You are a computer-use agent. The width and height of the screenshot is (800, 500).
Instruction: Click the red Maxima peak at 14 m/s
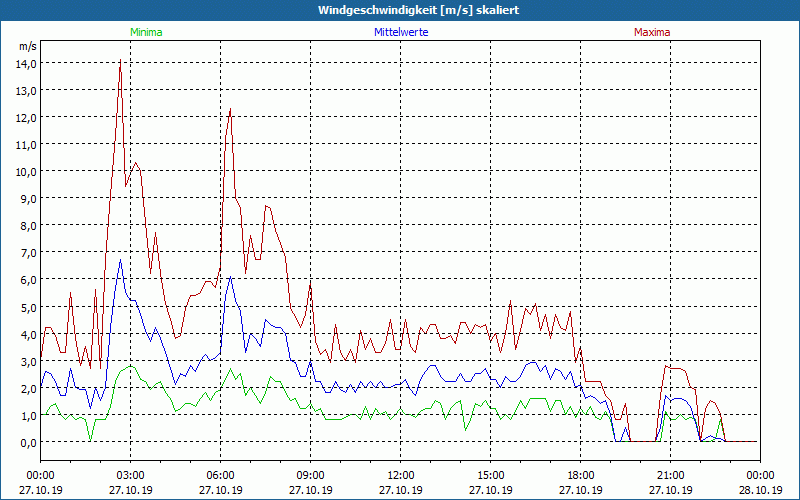click(x=120, y=60)
